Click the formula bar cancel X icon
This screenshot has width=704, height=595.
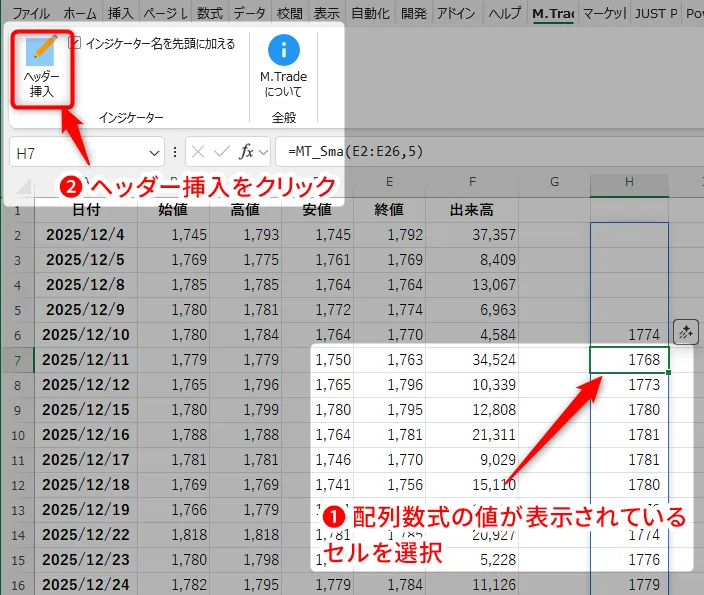[x=198, y=152]
